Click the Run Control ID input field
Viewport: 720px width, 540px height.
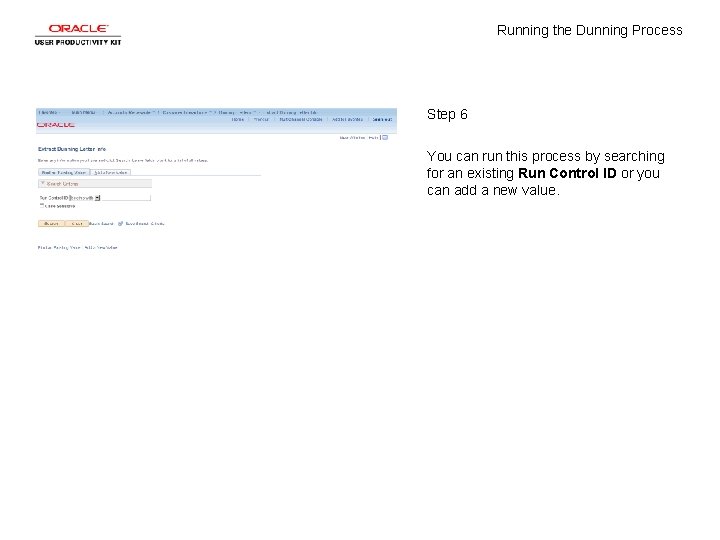(x=125, y=198)
